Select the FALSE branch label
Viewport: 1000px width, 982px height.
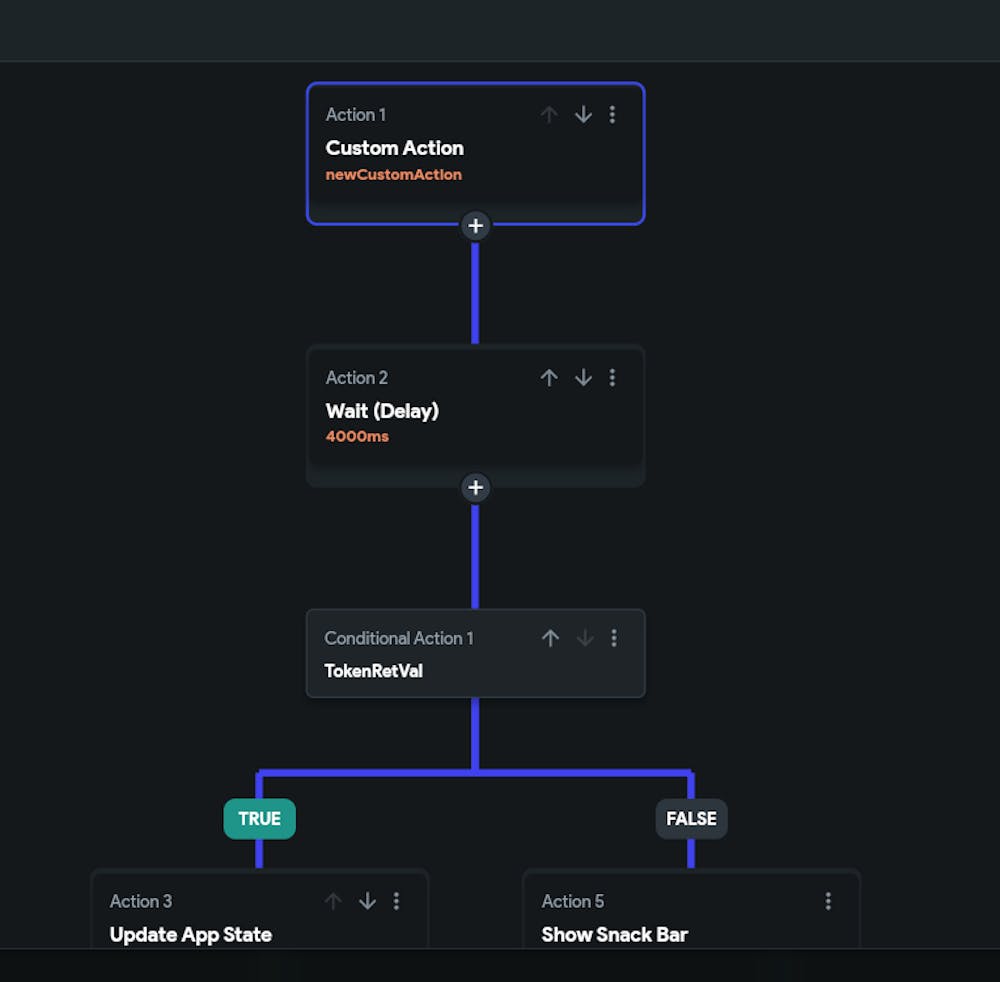pos(691,819)
